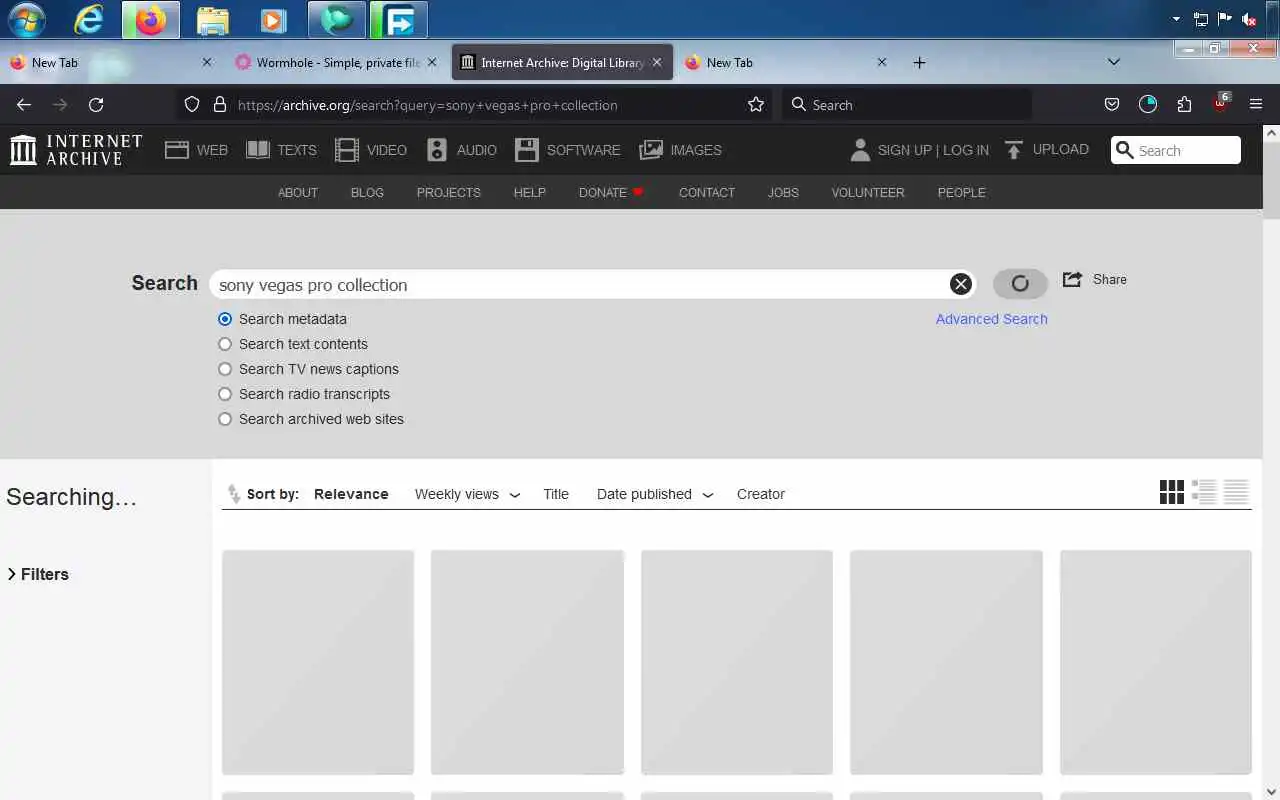Open the Pocket save icon
Viewport: 1280px width, 800px height.
[1112, 105]
